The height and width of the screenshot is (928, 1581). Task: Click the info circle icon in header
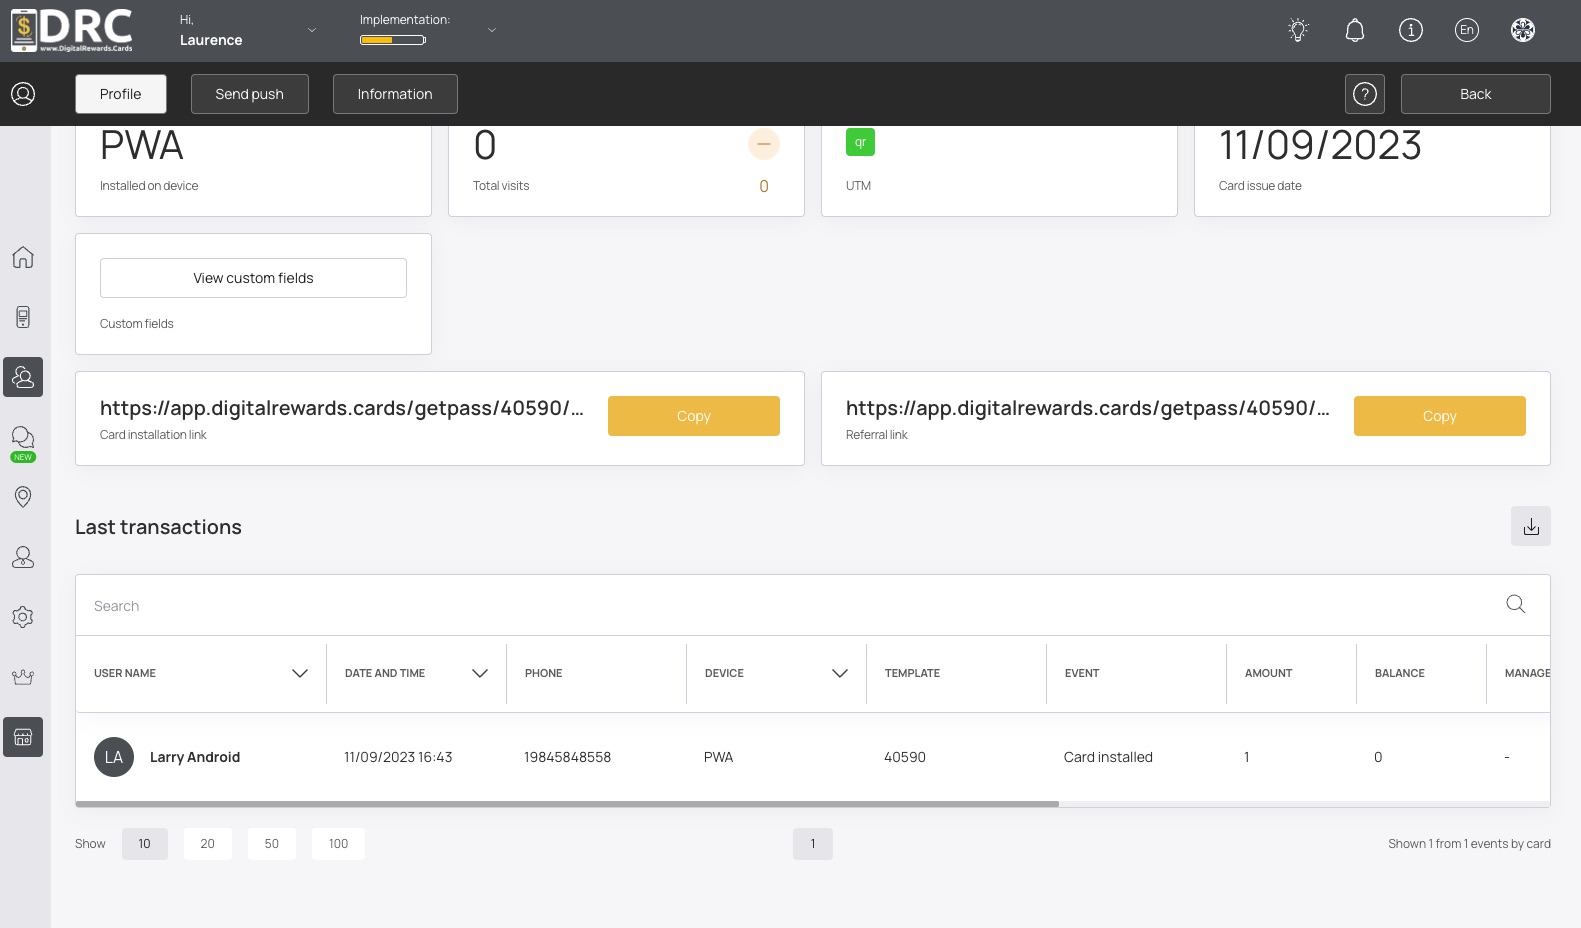[1410, 30]
